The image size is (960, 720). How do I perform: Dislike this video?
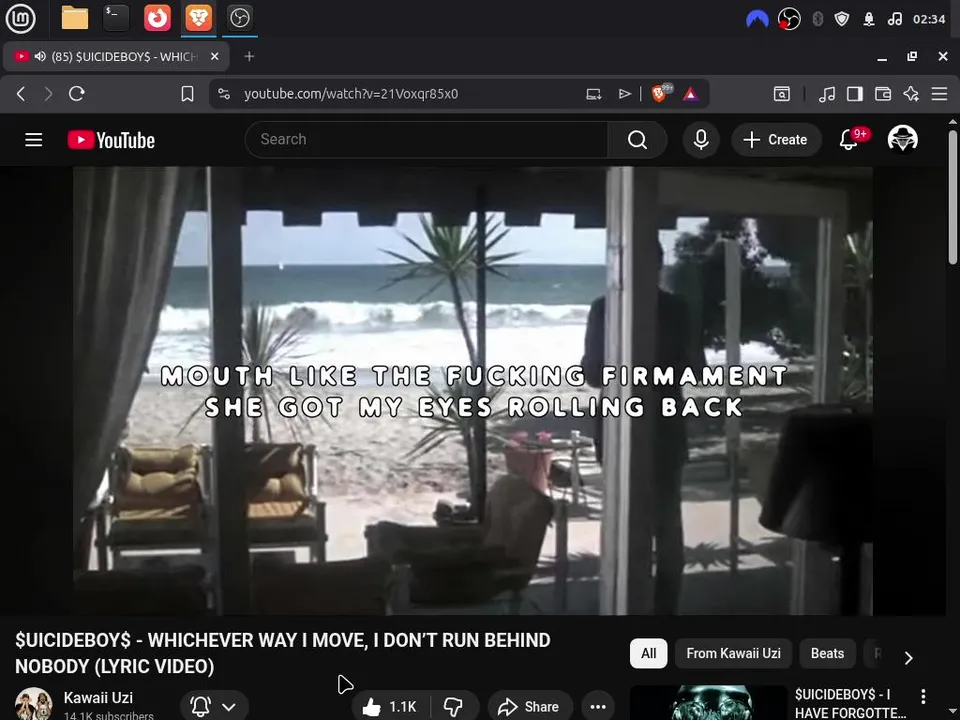tap(454, 707)
